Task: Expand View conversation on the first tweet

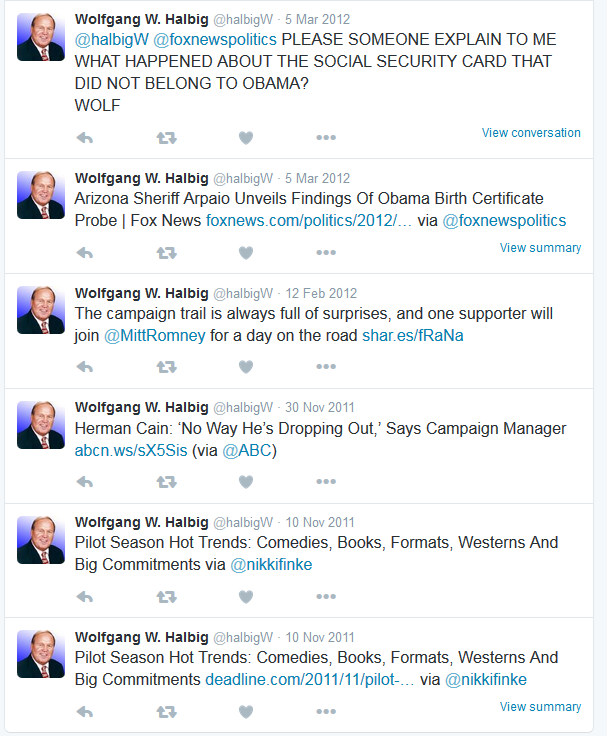Action: (531, 133)
